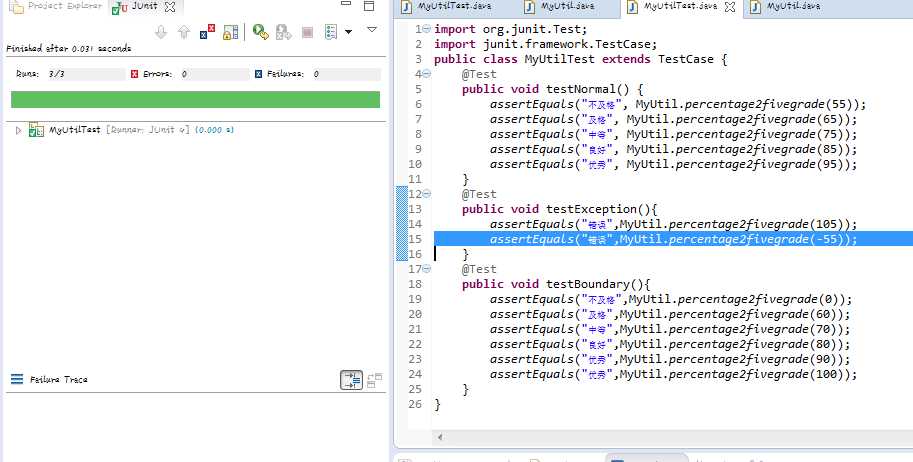Screen dimensions: 913x462
Task: Open the Test Run History icon
Action: coord(331,32)
